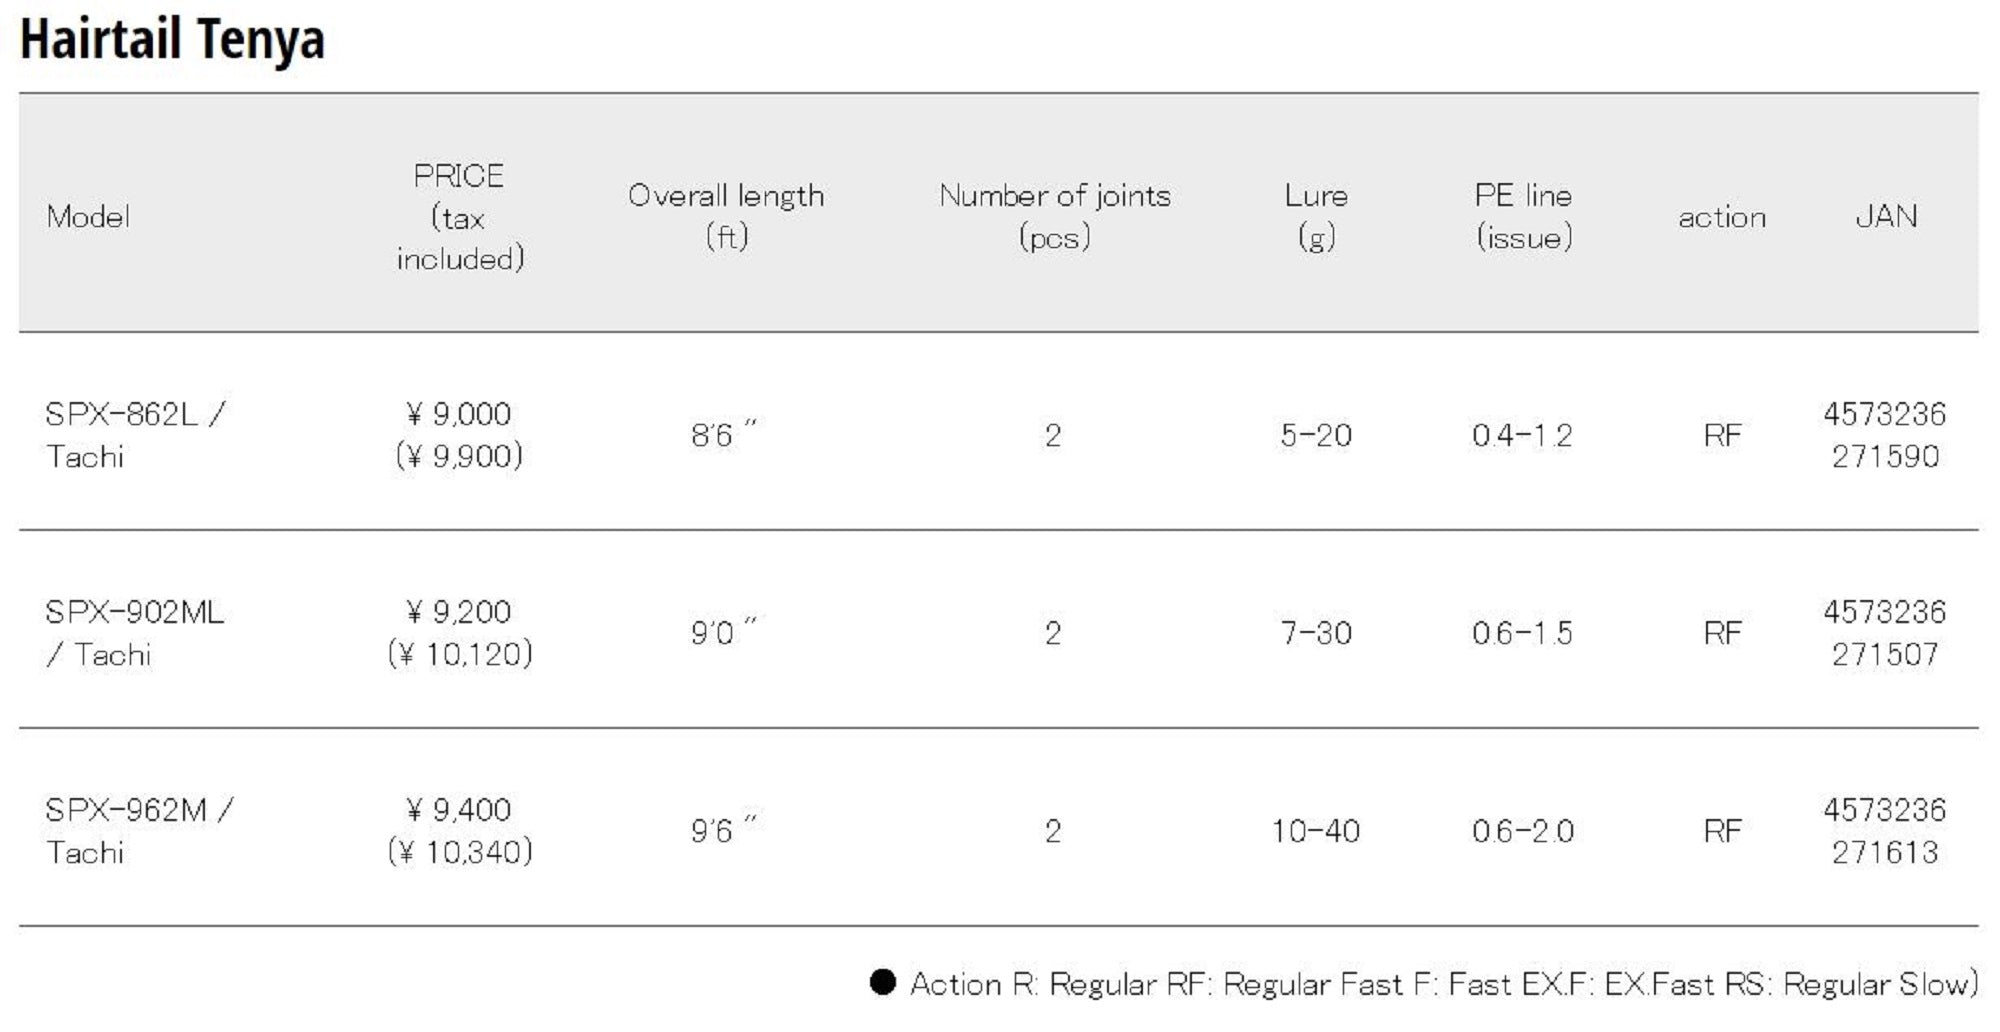Select the Lure (g) column header
2000x1032 pixels.
coord(1316,215)
